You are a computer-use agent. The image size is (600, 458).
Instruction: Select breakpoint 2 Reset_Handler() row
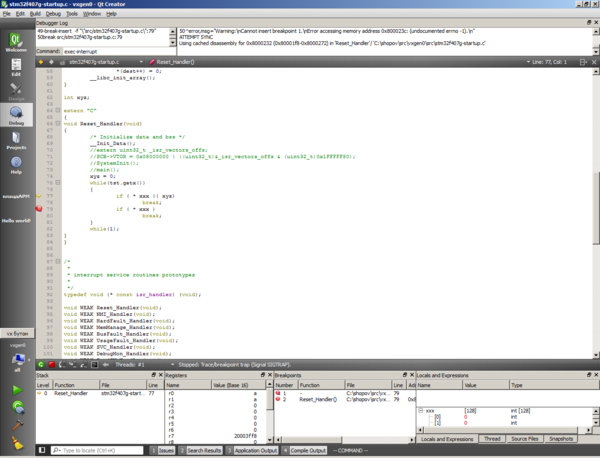344,399
